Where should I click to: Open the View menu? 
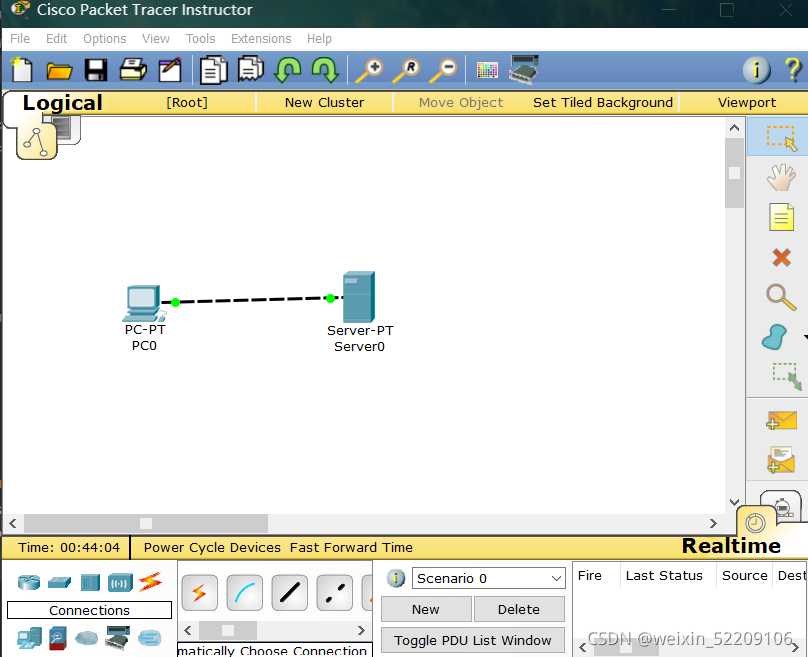(156, 39)
